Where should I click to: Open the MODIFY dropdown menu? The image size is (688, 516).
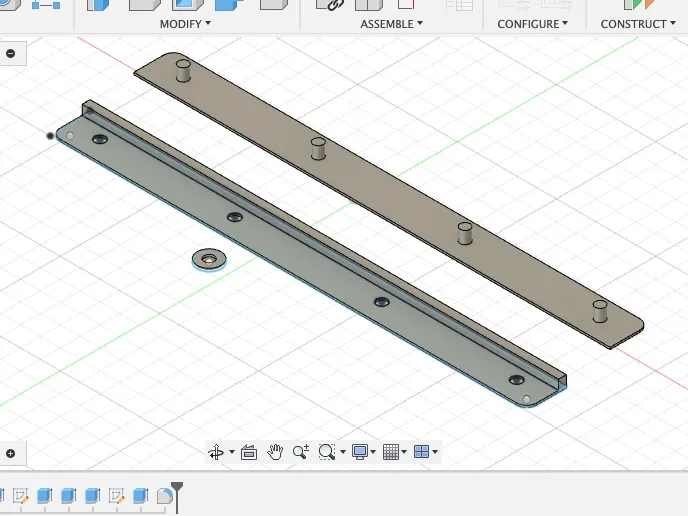point(185,24)
